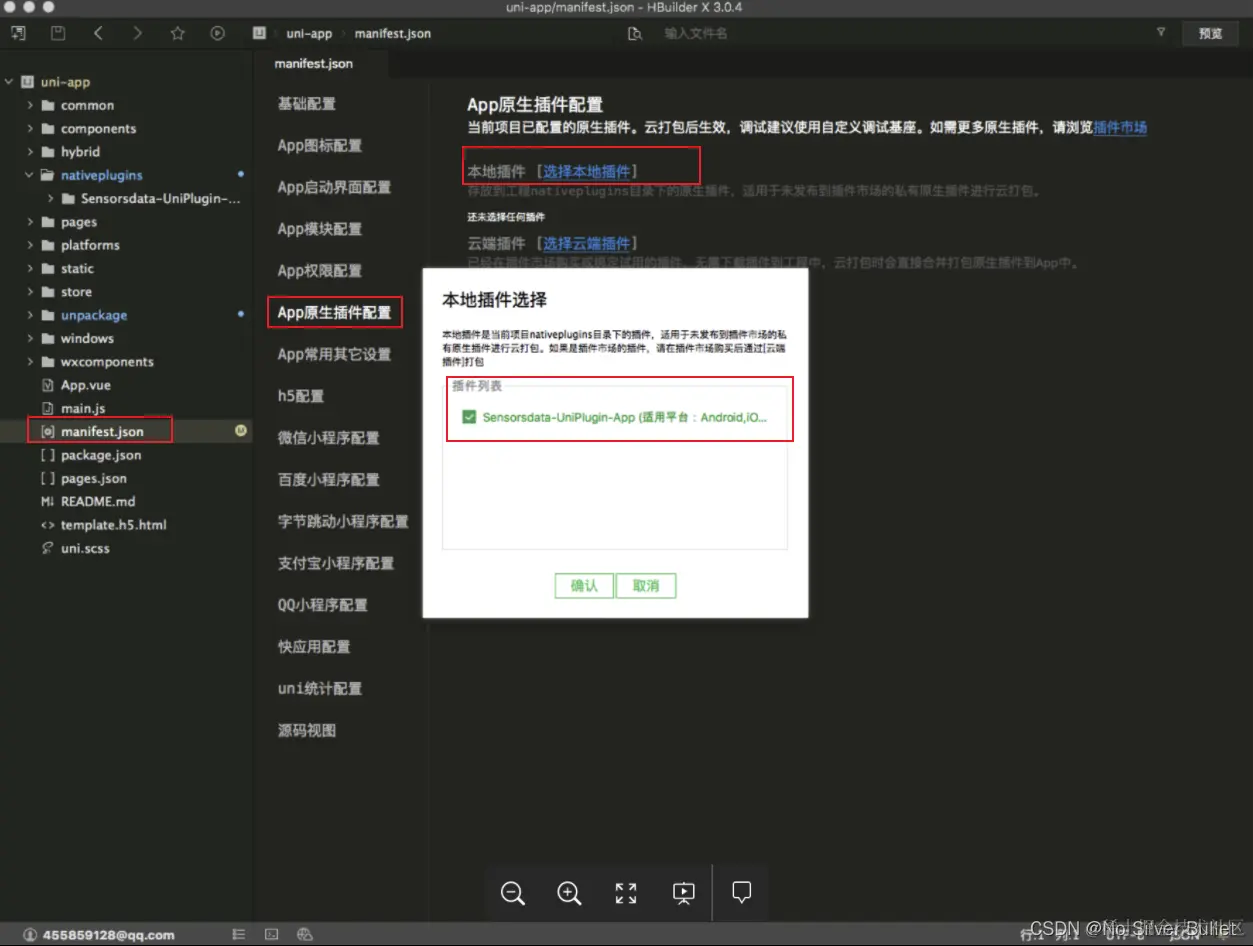The image size is (1253, 946).
Task: Open a new file with the toolbar icon
Action: (x=17, y=33)
